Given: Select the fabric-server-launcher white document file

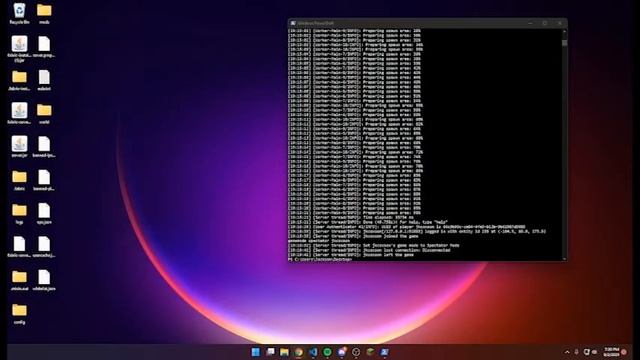Looking at the screenshot, I should [x=19, y=247].
